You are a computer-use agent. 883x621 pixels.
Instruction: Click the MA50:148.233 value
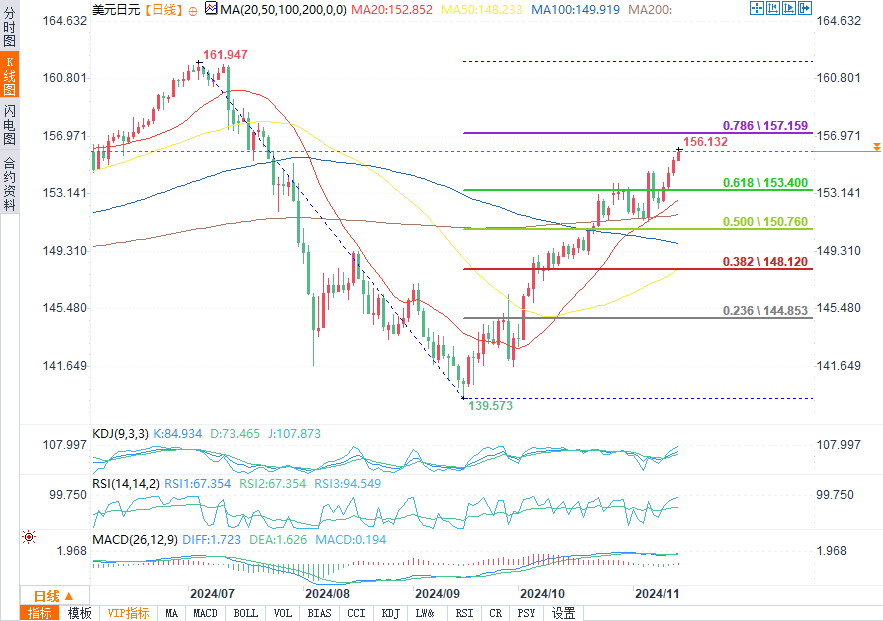point(481,10)
